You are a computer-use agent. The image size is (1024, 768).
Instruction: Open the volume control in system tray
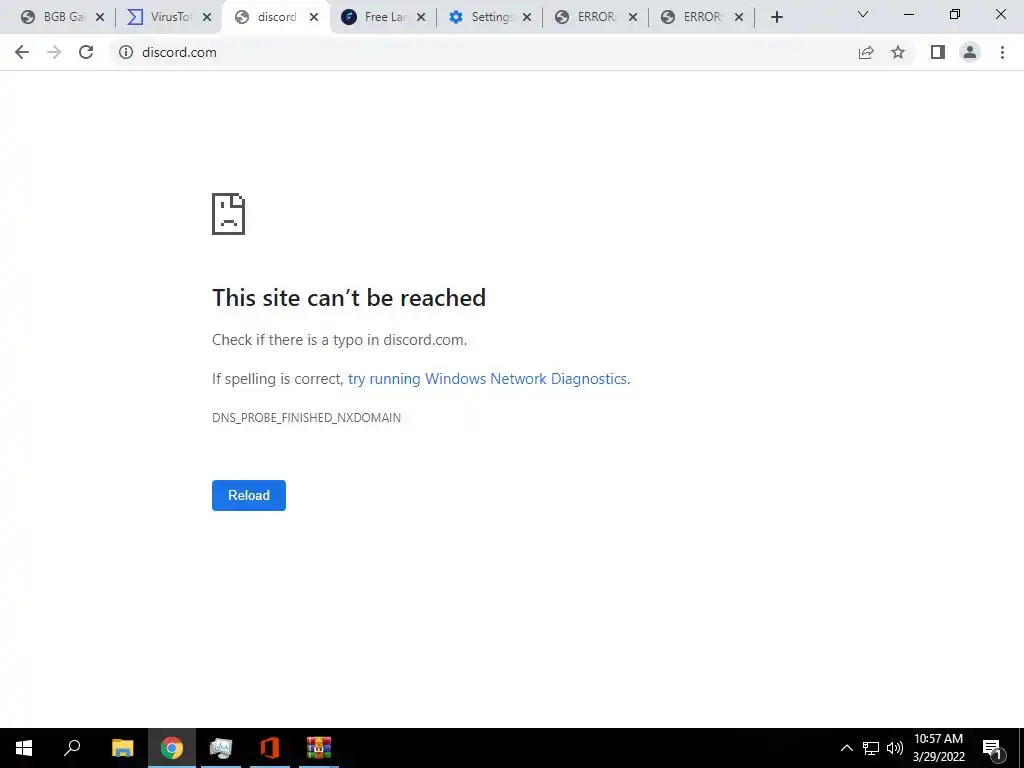(x=895, y=748)
